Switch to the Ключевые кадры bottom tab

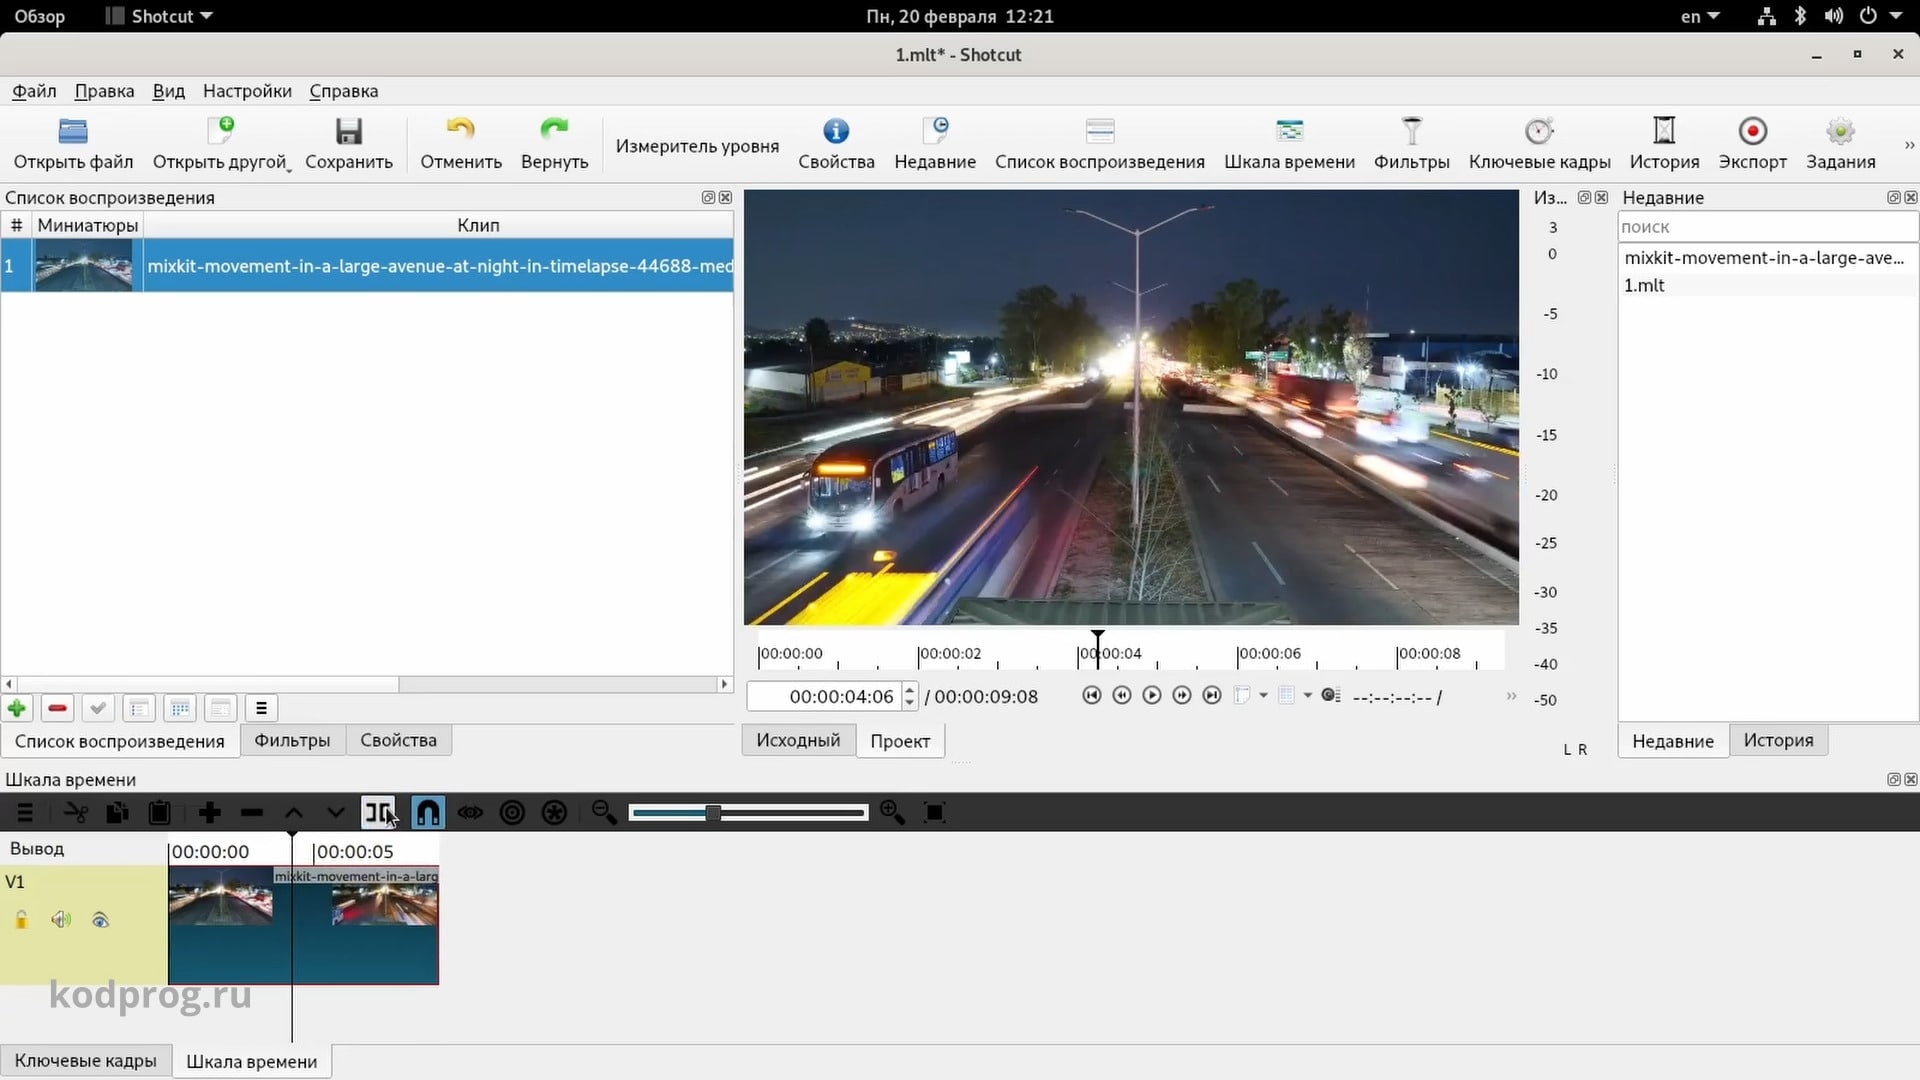[85, 1061]
